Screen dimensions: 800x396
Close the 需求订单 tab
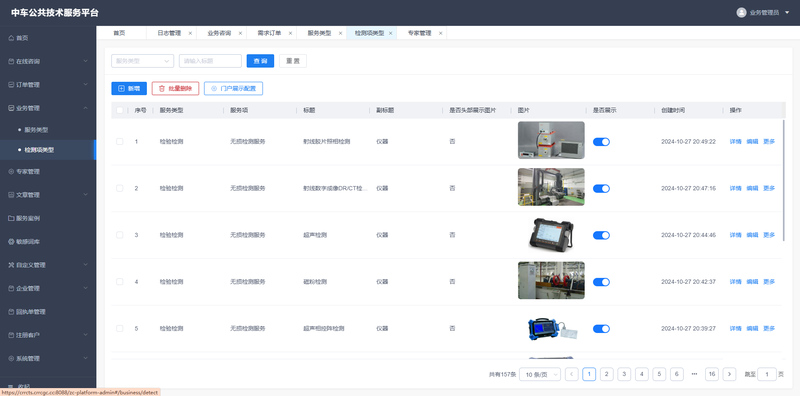click(x=290, y=33)
